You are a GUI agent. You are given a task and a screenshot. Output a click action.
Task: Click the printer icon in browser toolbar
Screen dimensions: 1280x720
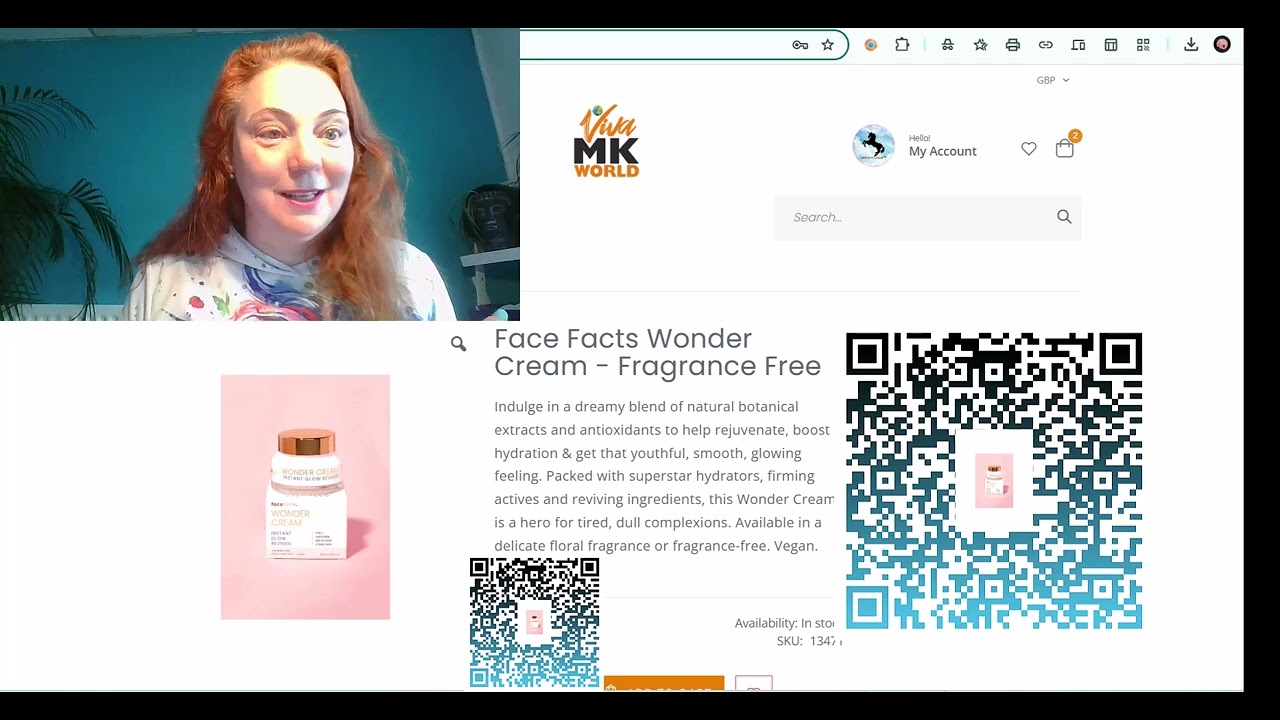1013,45
